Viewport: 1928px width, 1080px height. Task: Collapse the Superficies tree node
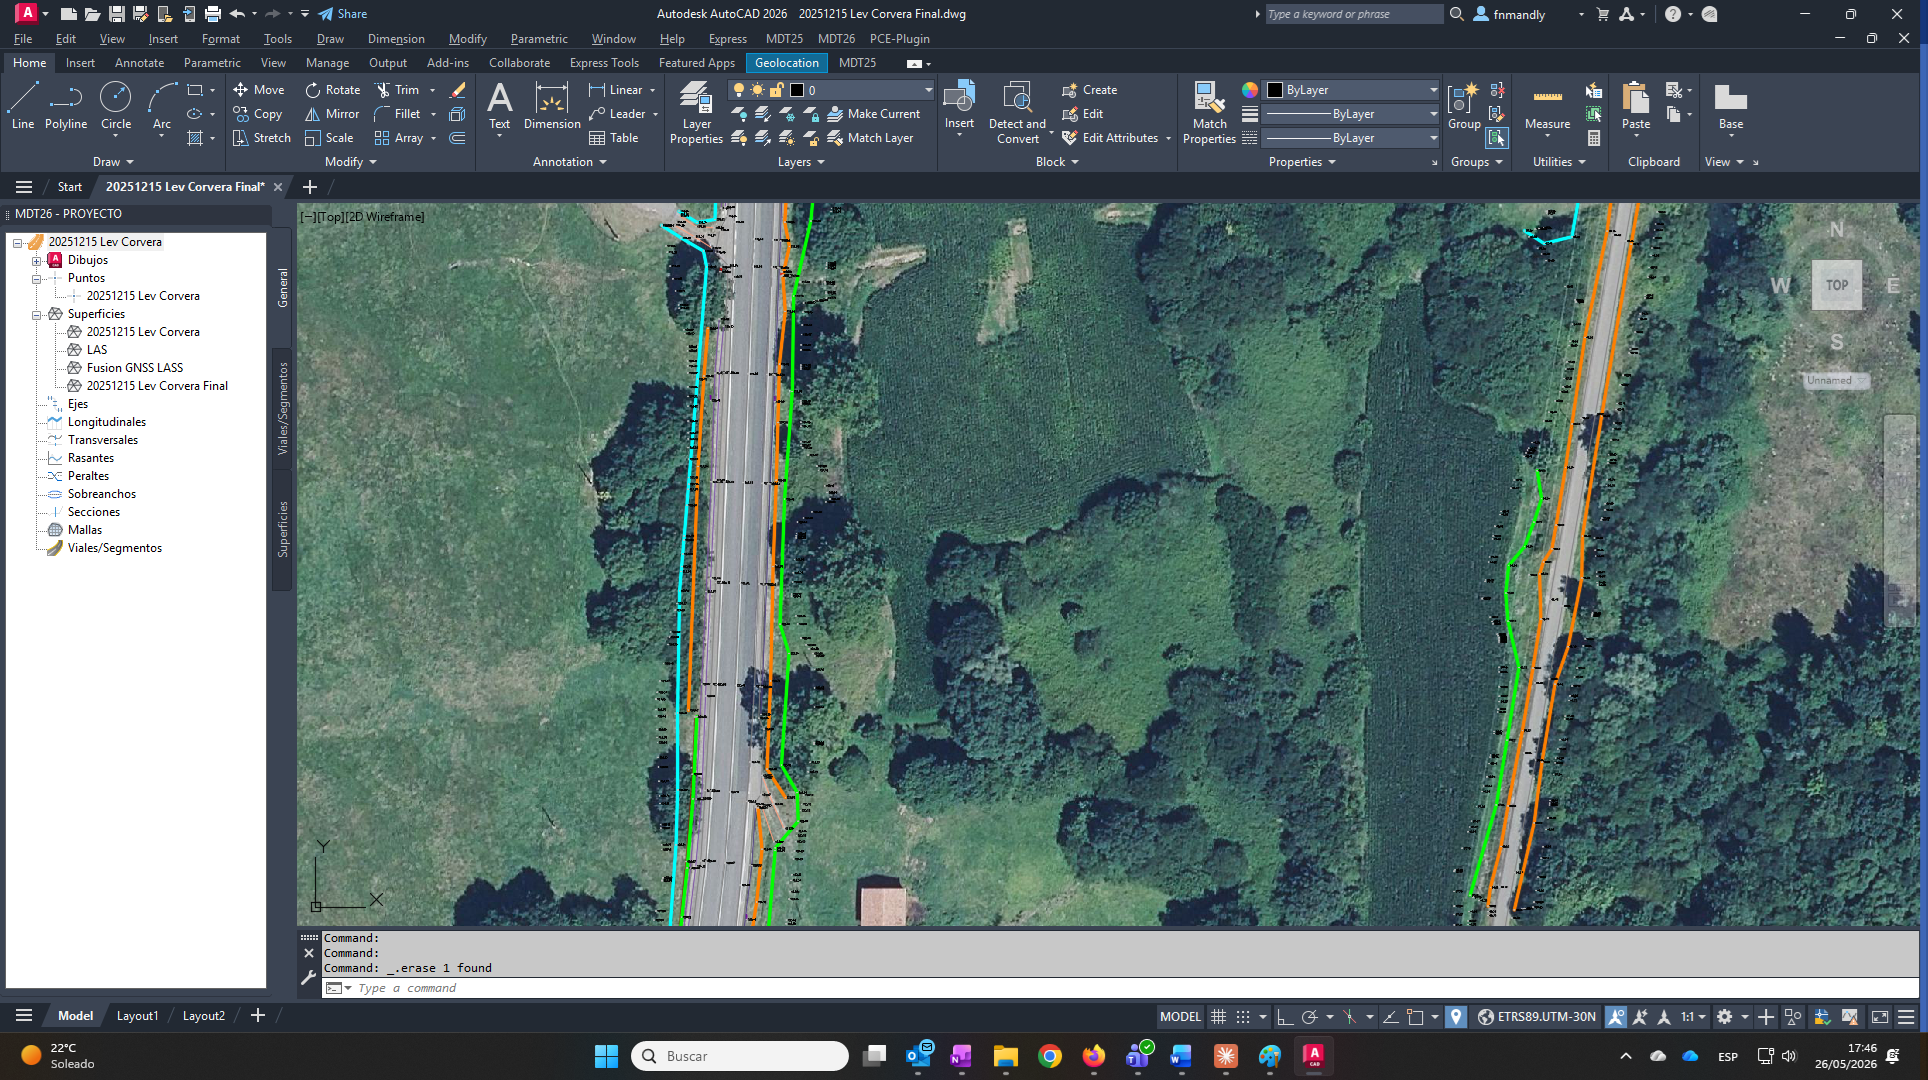click(x=37, y=314)
